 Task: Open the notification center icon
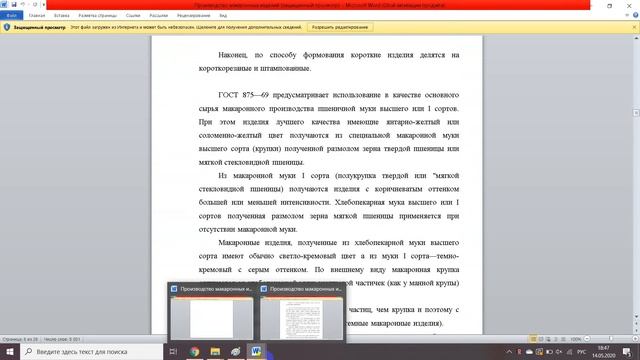(627, 352)
